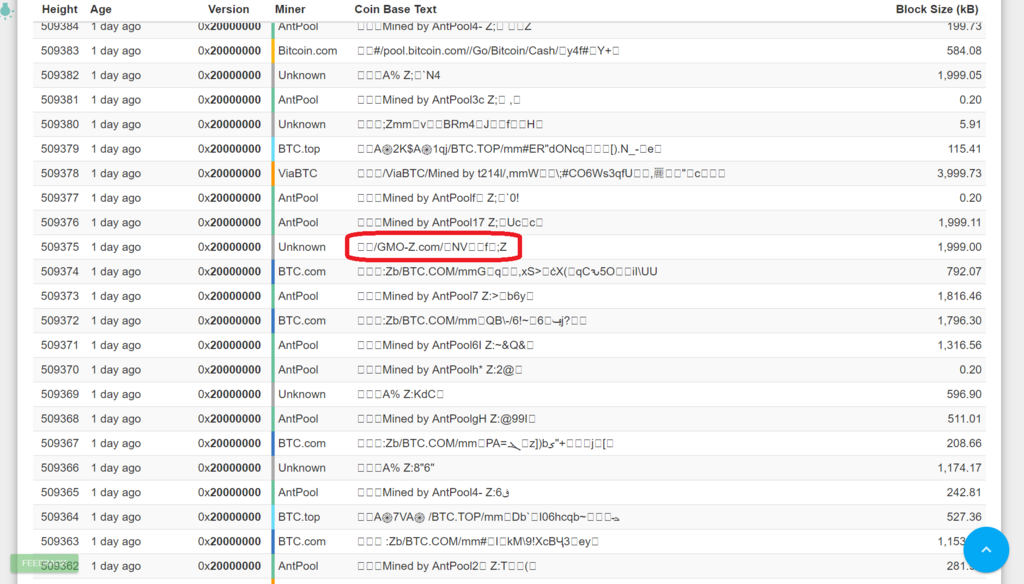Viewport: 1024px width, 584px height.
Task: Open block height 509371
Action: pyautogui.click(x=59, y=345)
